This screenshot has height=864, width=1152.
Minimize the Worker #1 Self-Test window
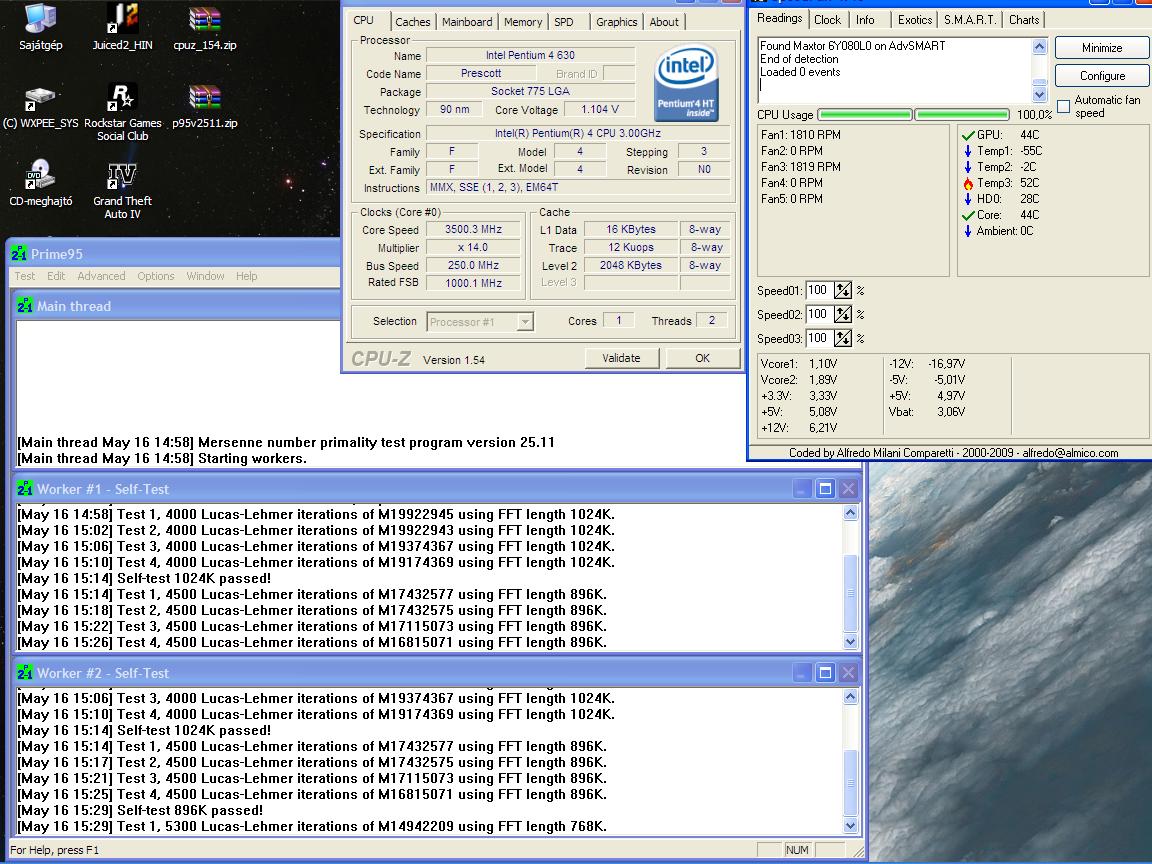(802, 489)
